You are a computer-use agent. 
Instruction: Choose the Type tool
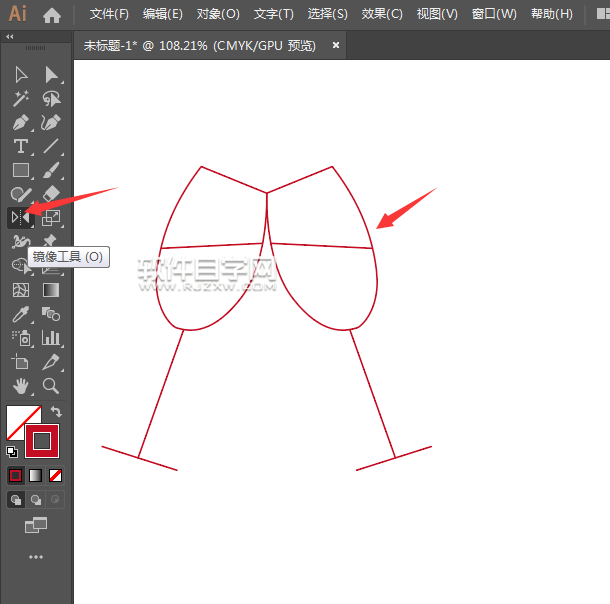coord(20,146)
